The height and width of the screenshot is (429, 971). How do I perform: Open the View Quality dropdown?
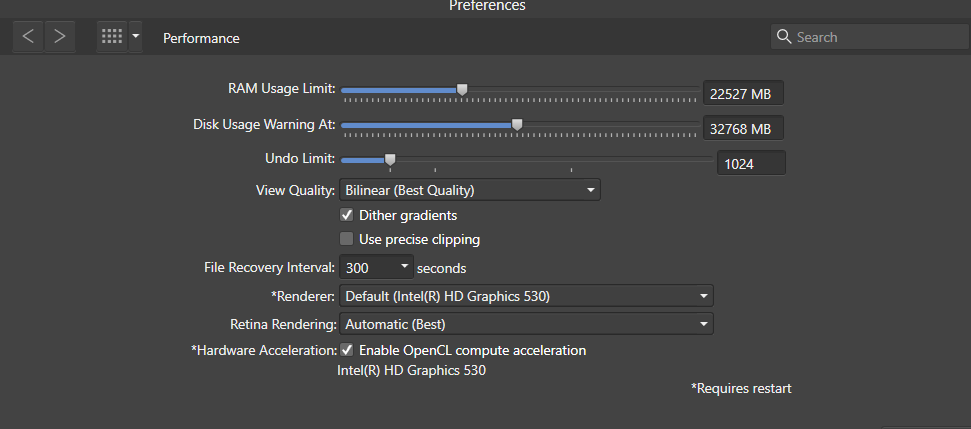click(x=469, y=190)
